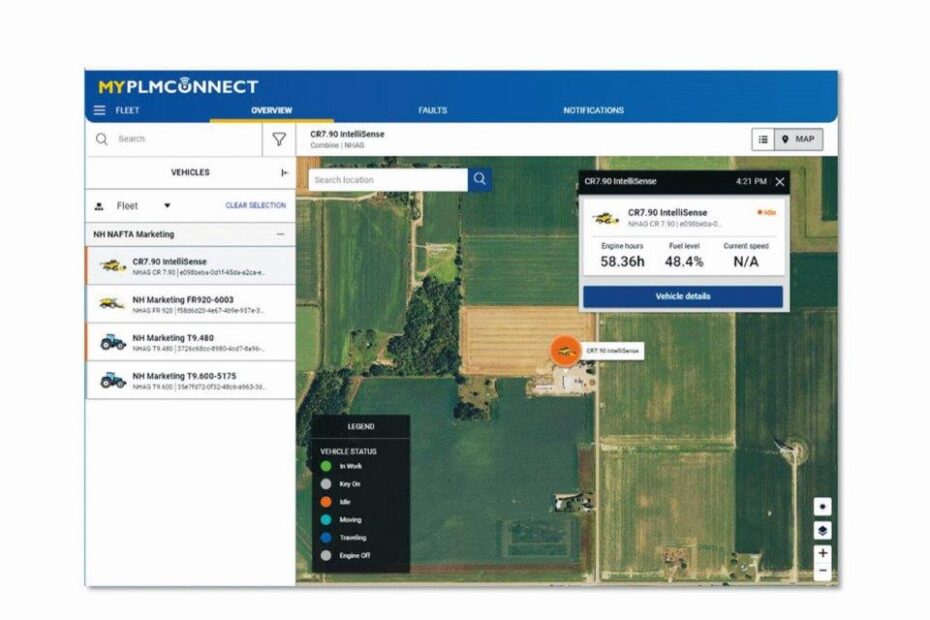Screen dimensions: 930x620
Task: Open Vehicle details
Action: tap(683, 296)
